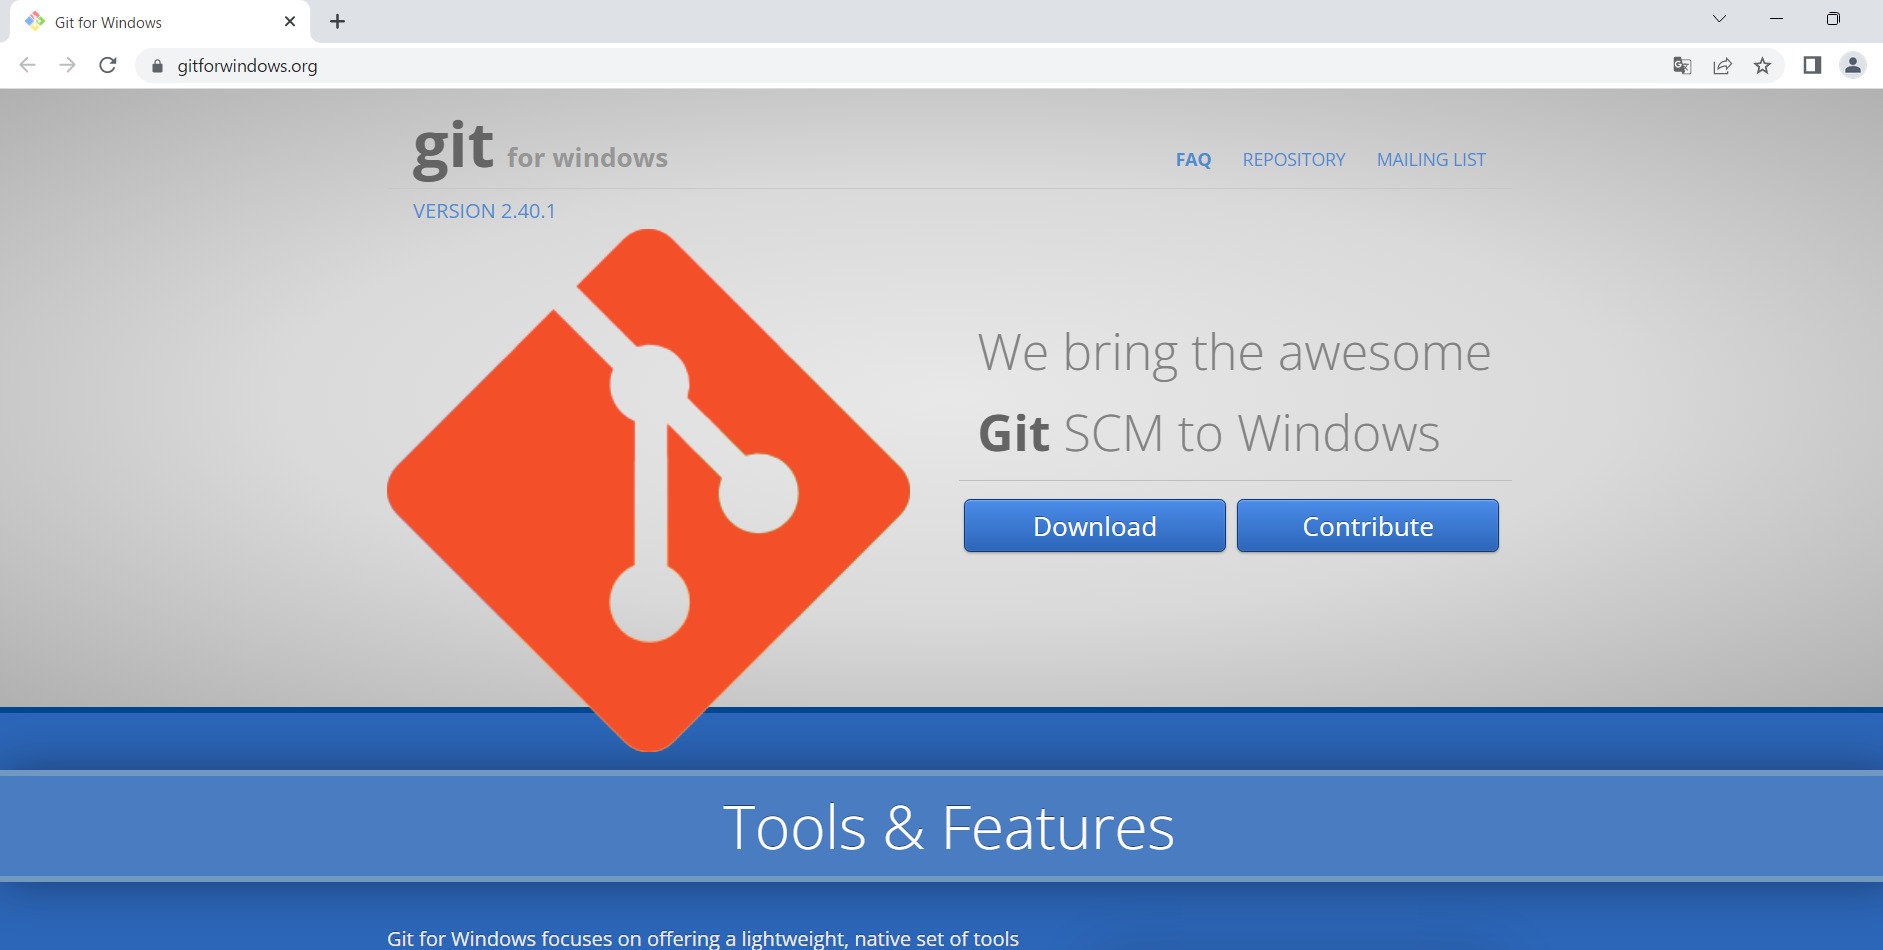Open the MAILING LIST navigation link
Viewport: 1883px width, 950px height.
[1431, 159]
